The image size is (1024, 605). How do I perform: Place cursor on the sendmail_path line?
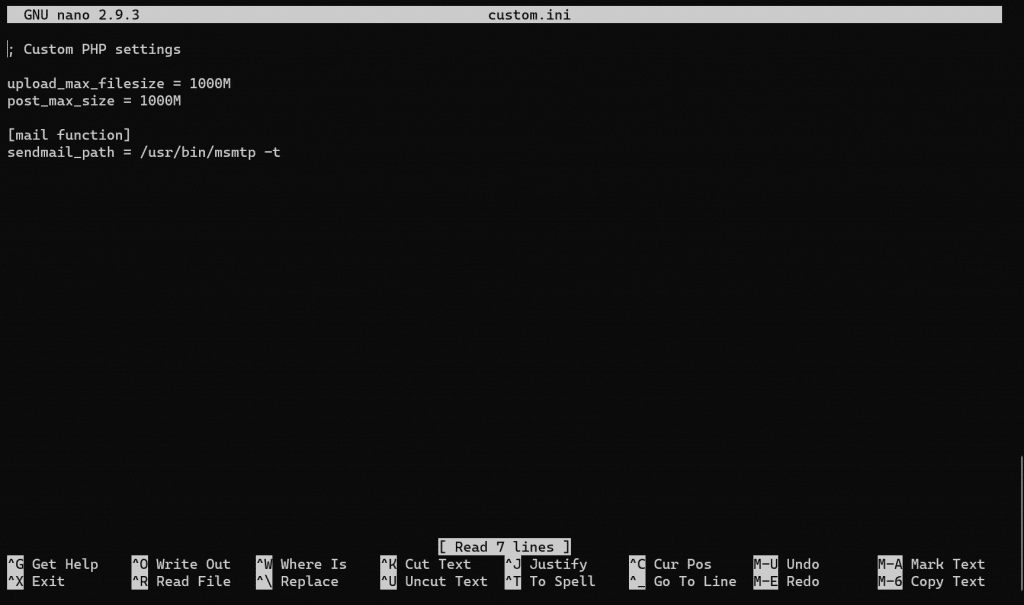(x=143, y=153)
